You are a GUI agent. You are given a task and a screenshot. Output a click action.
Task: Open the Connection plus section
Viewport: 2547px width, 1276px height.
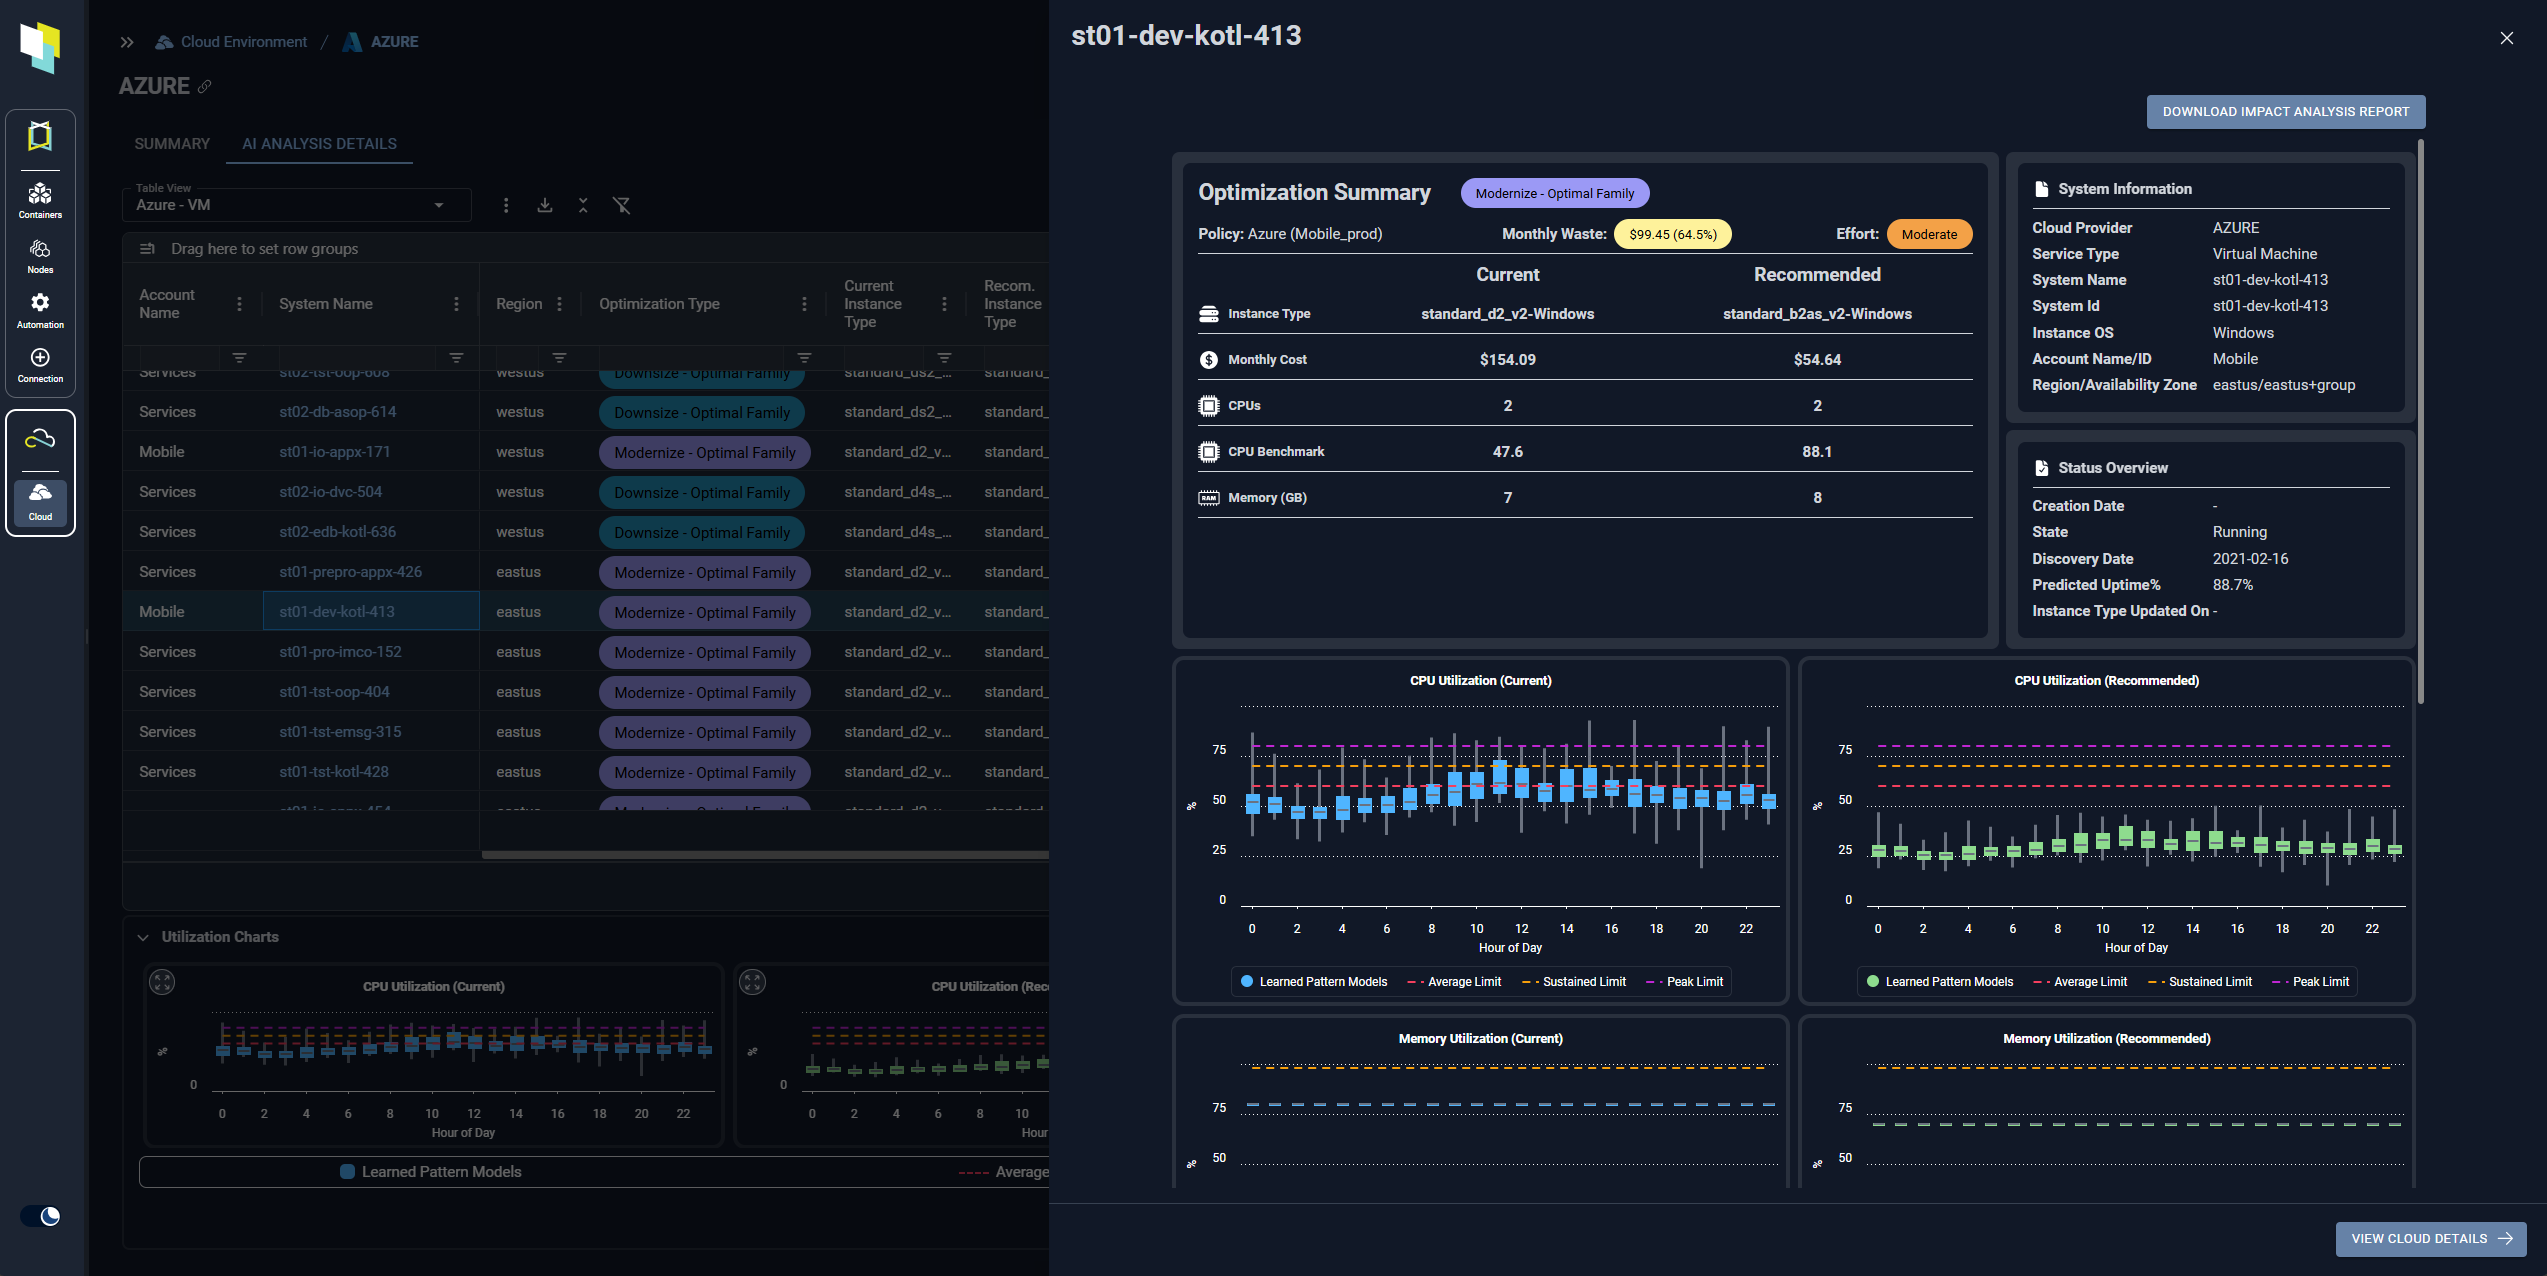click(40, 365)
